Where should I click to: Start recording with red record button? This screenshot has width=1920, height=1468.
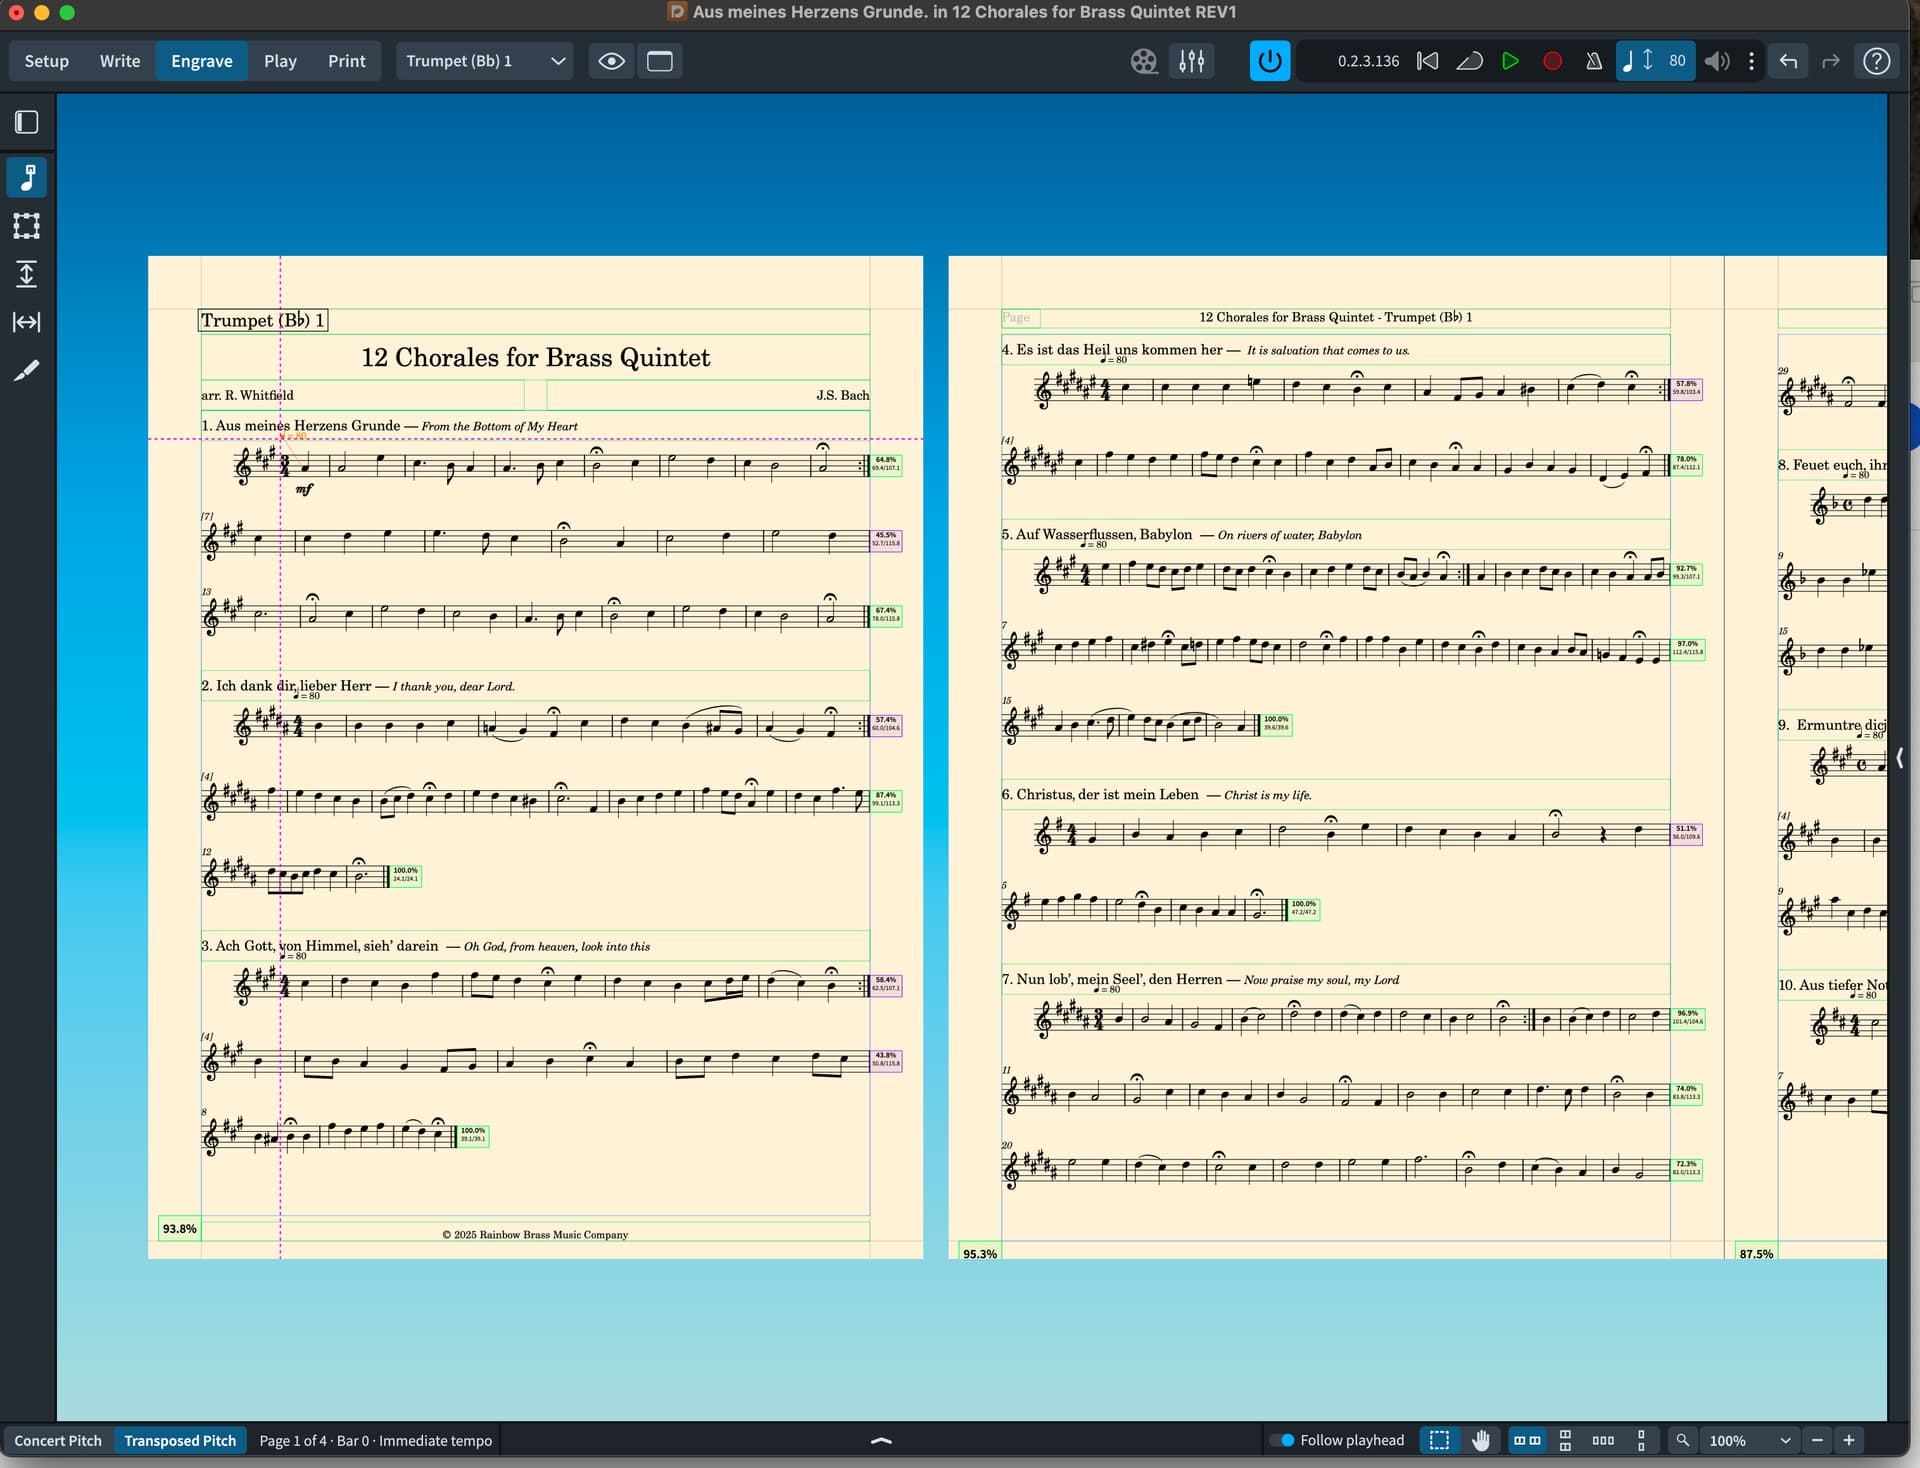coord(1552,61)
